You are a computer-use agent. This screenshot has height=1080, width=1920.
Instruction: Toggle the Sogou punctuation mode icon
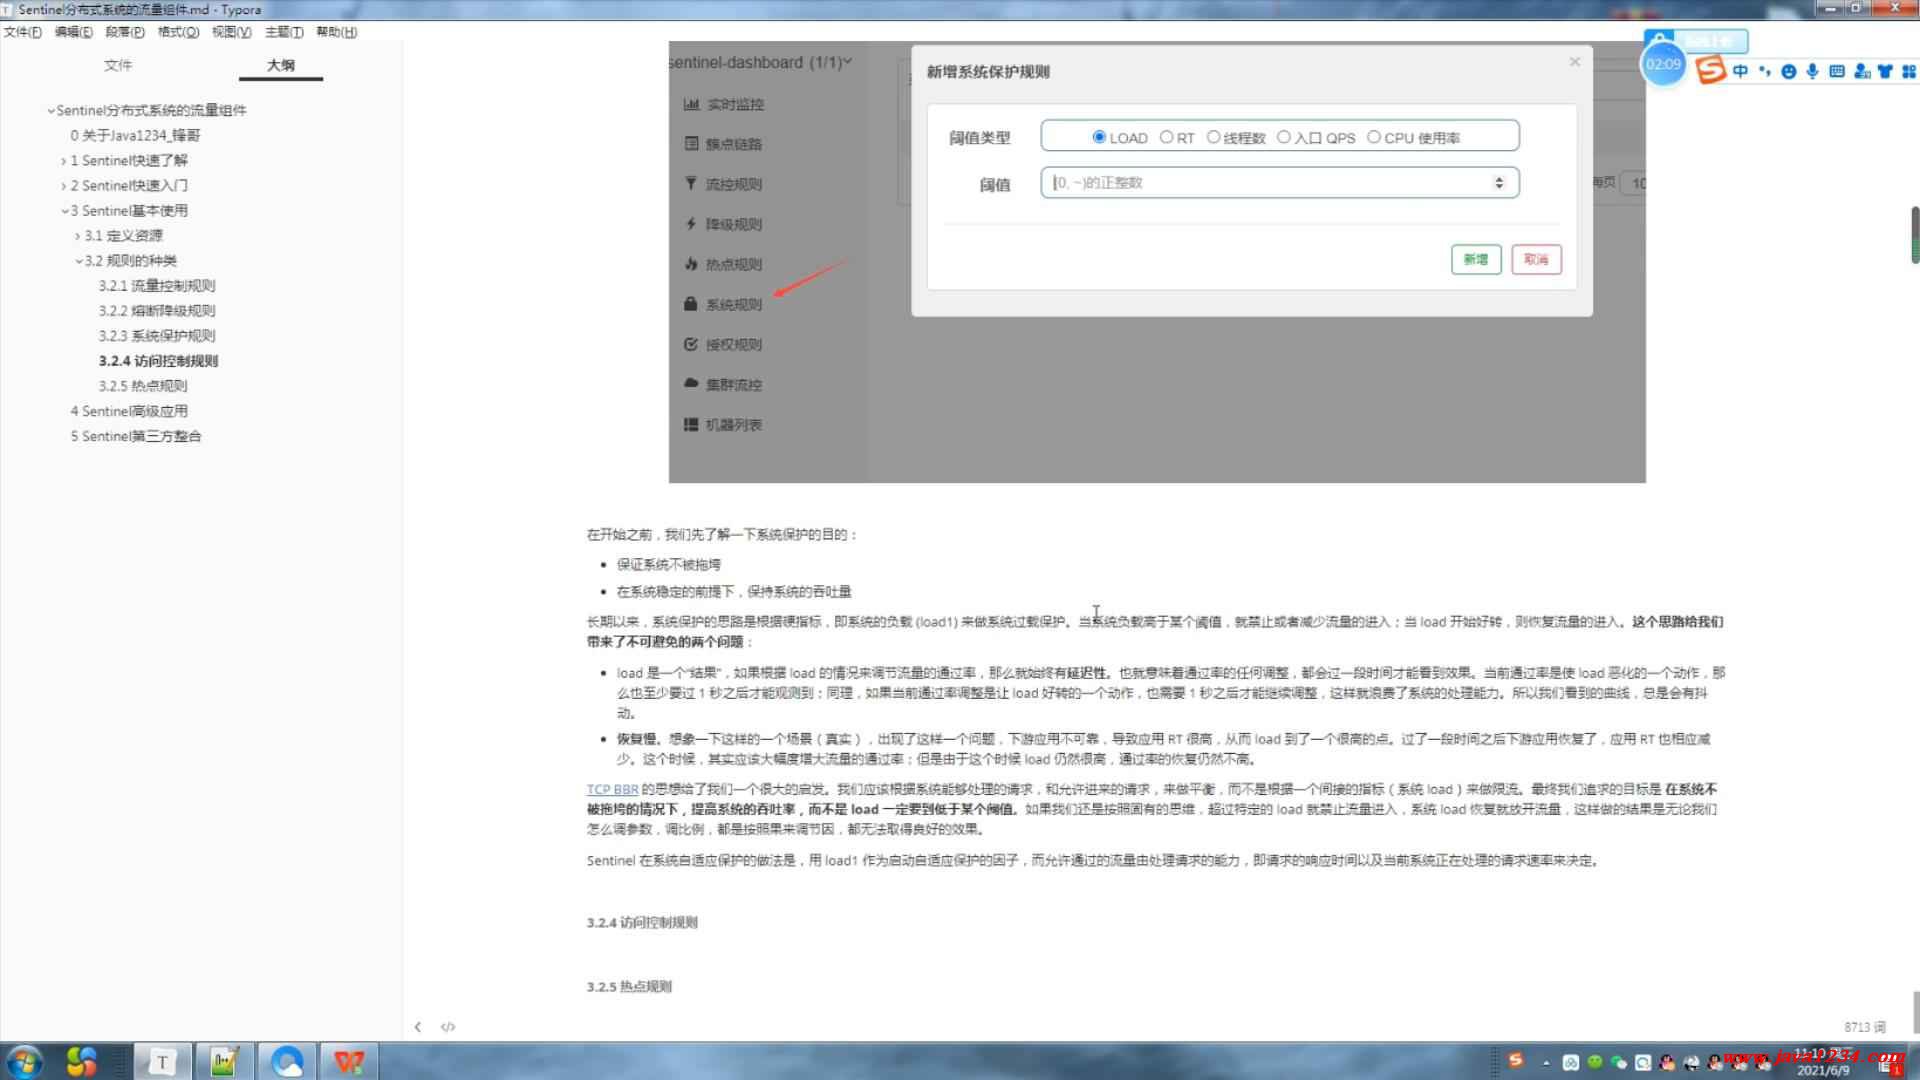(x=1764, y=71)
